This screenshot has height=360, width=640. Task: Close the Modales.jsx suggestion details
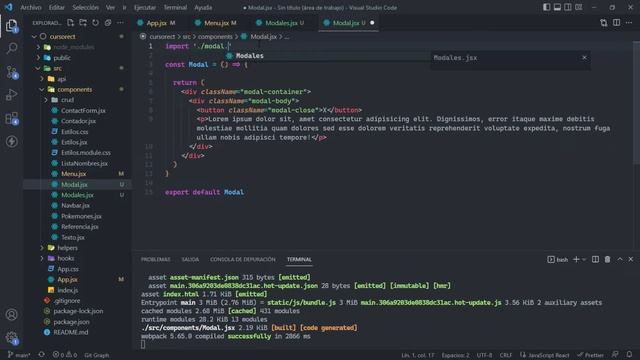[584, 58]
